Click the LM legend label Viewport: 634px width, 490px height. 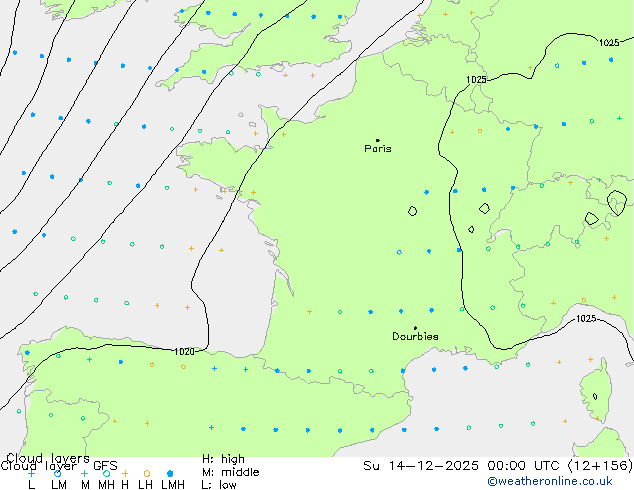(x=59, y=484)
